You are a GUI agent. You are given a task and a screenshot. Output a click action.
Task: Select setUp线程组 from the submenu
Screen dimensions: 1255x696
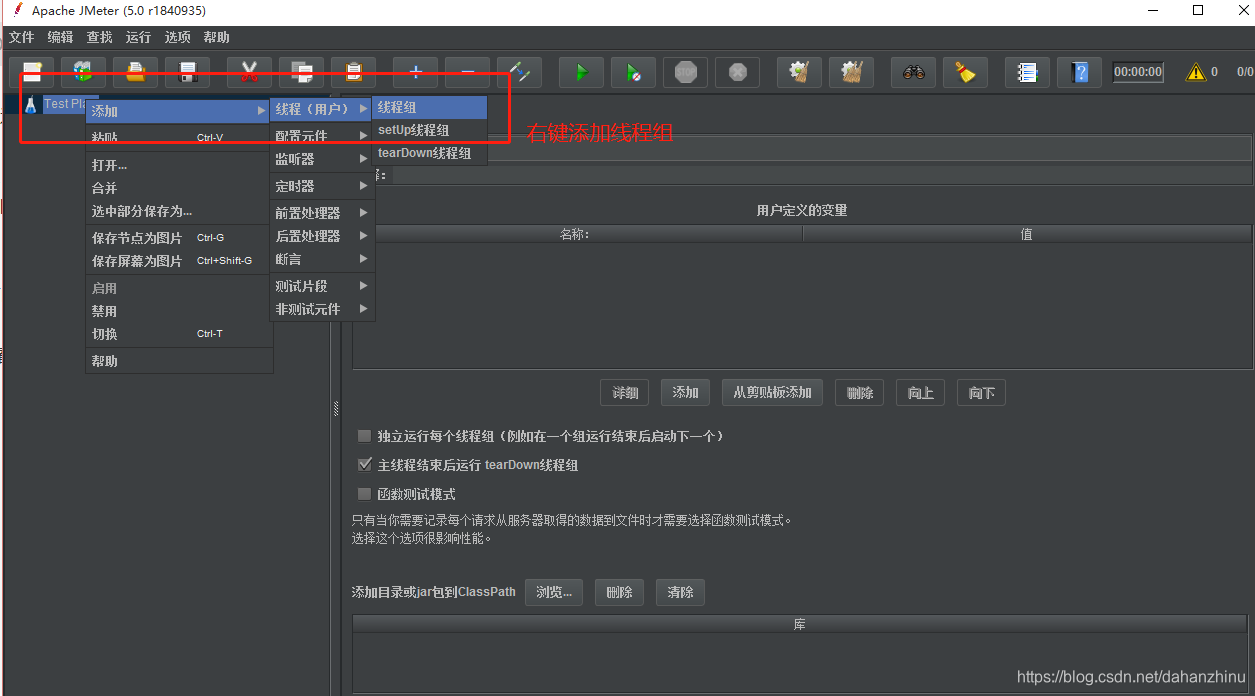[429, 130]
